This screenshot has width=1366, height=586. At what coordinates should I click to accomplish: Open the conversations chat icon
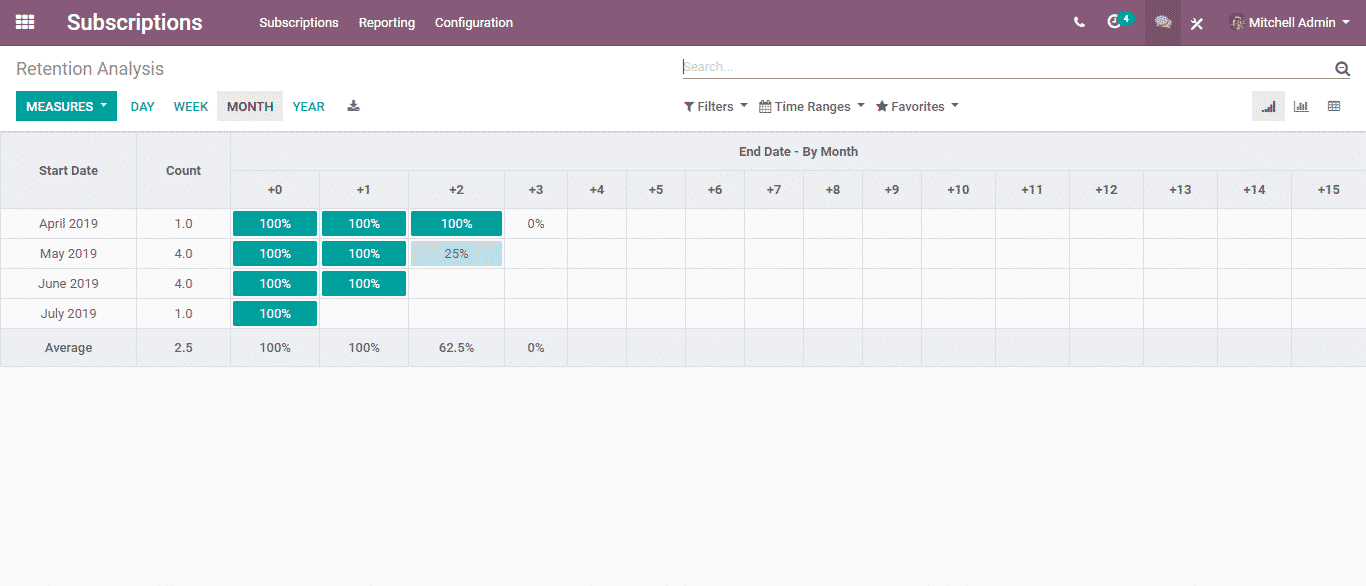point(1162,22)
